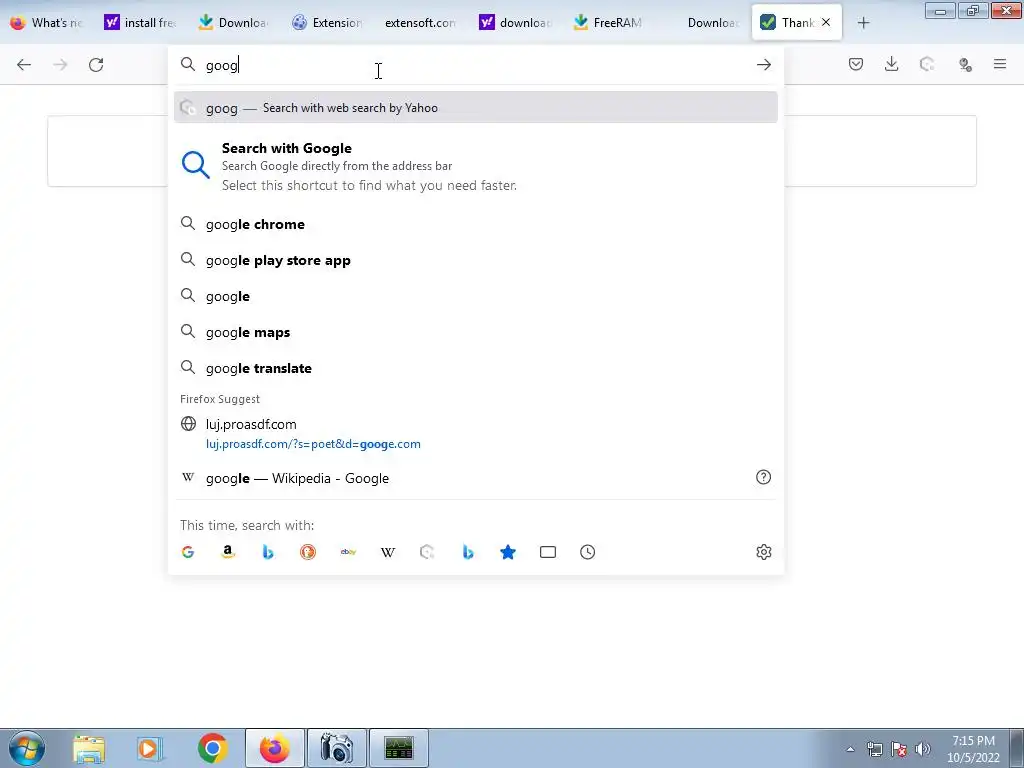Image resolution: width=1024 pixels, height=768 pixels.
Task: Open the Downloads panel icon
Action: tap(891, 64)
